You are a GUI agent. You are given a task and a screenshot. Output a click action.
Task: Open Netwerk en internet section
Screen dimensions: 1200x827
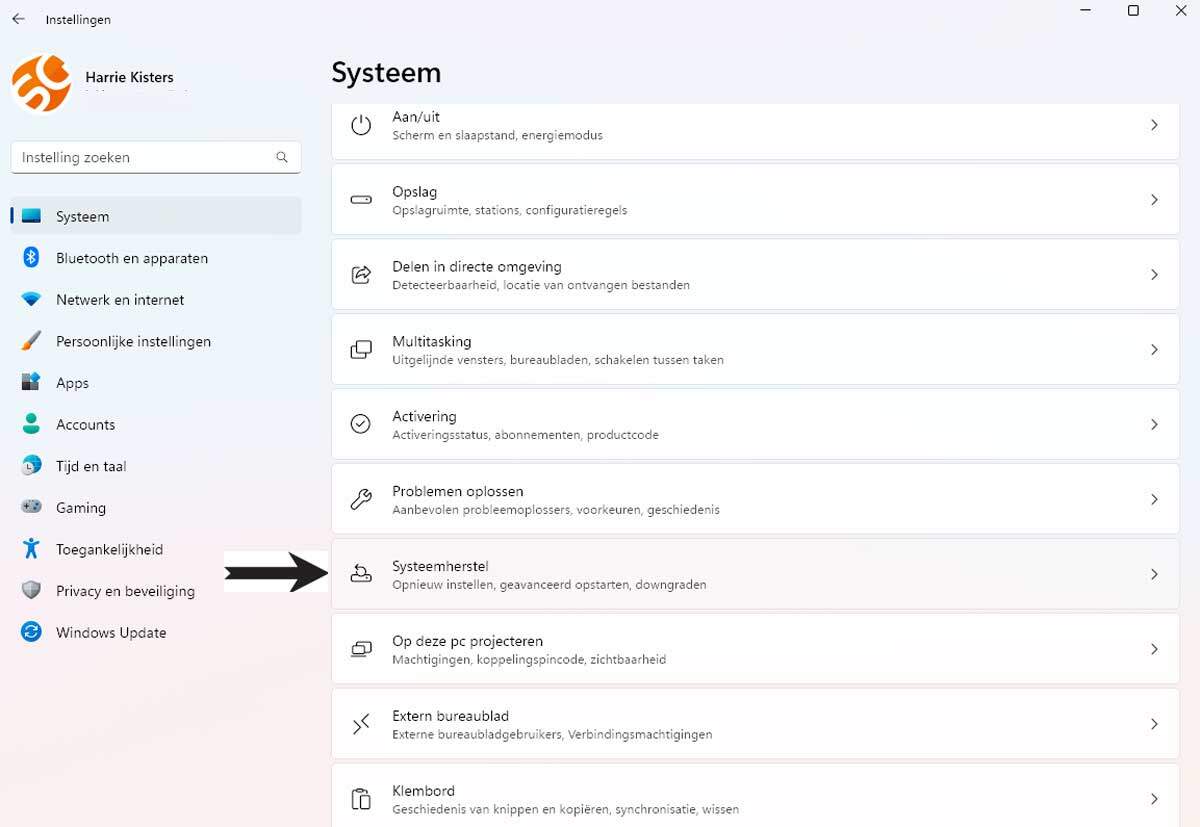click(120, 300)
